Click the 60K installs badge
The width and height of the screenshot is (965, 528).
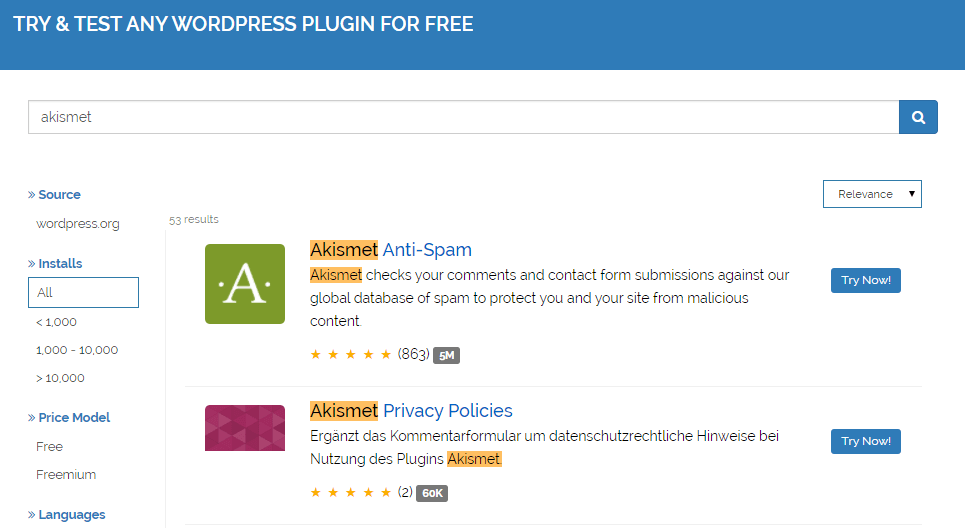(432, 493)
